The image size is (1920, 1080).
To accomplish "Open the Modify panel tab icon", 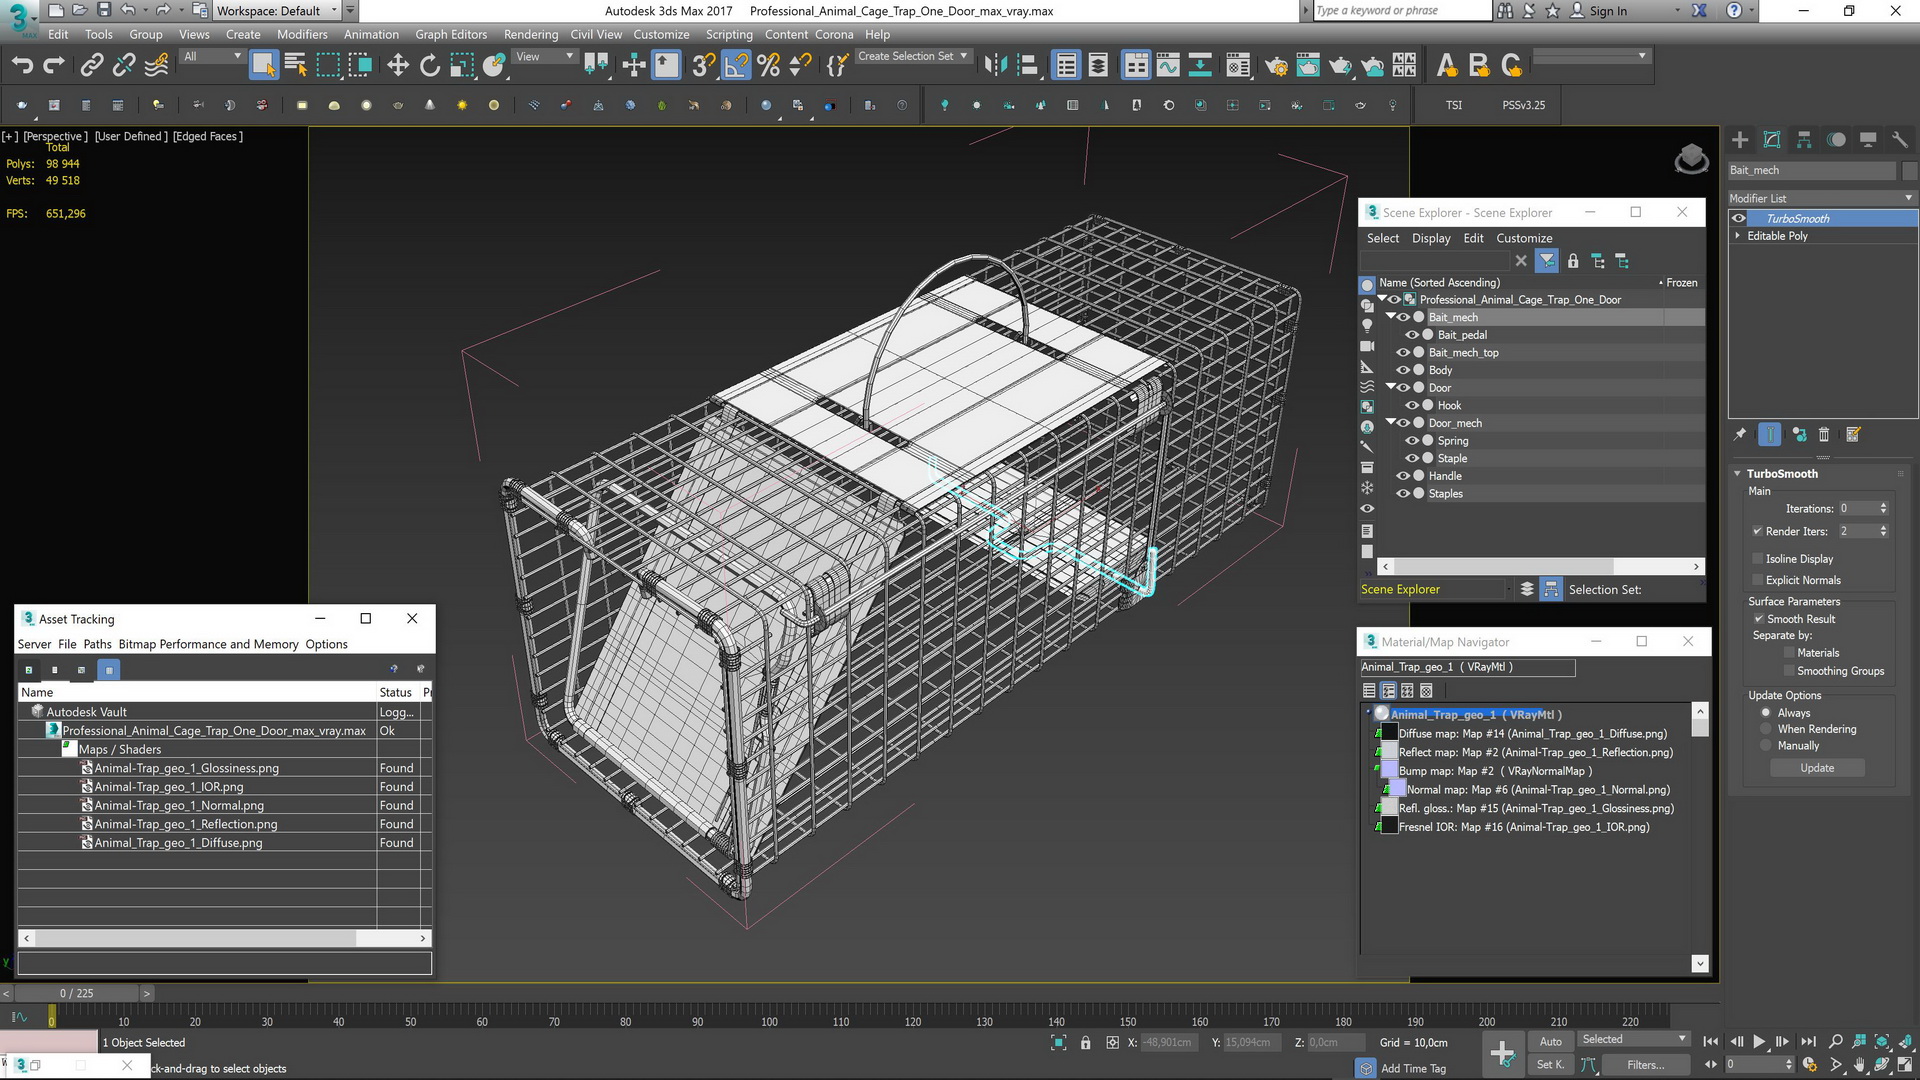I will tap(1772, 140).
